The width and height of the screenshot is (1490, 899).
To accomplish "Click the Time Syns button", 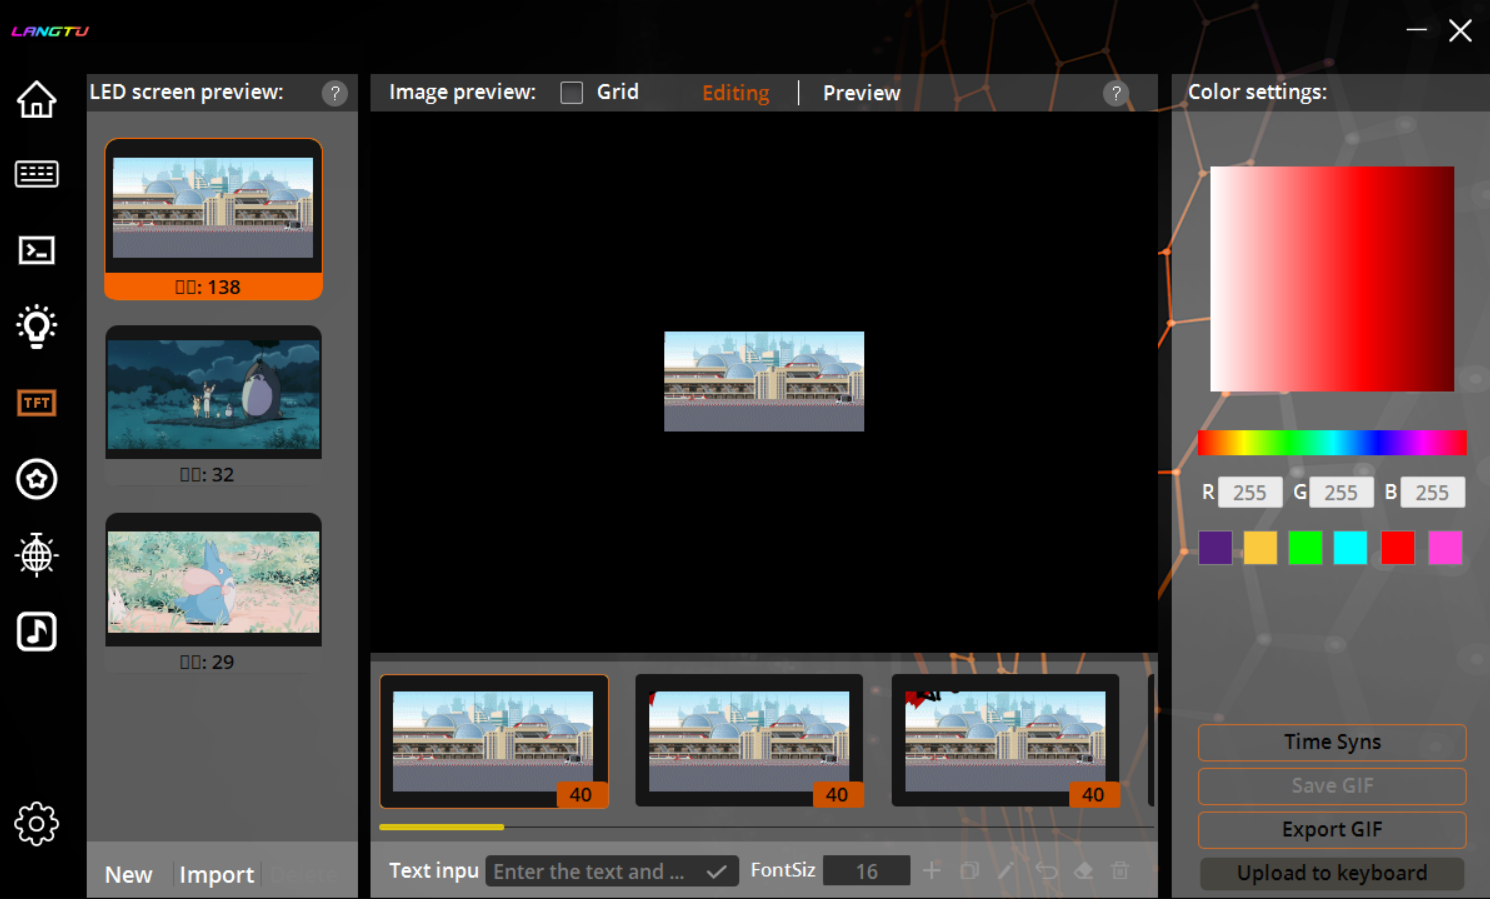I will tap(1332, 742).
